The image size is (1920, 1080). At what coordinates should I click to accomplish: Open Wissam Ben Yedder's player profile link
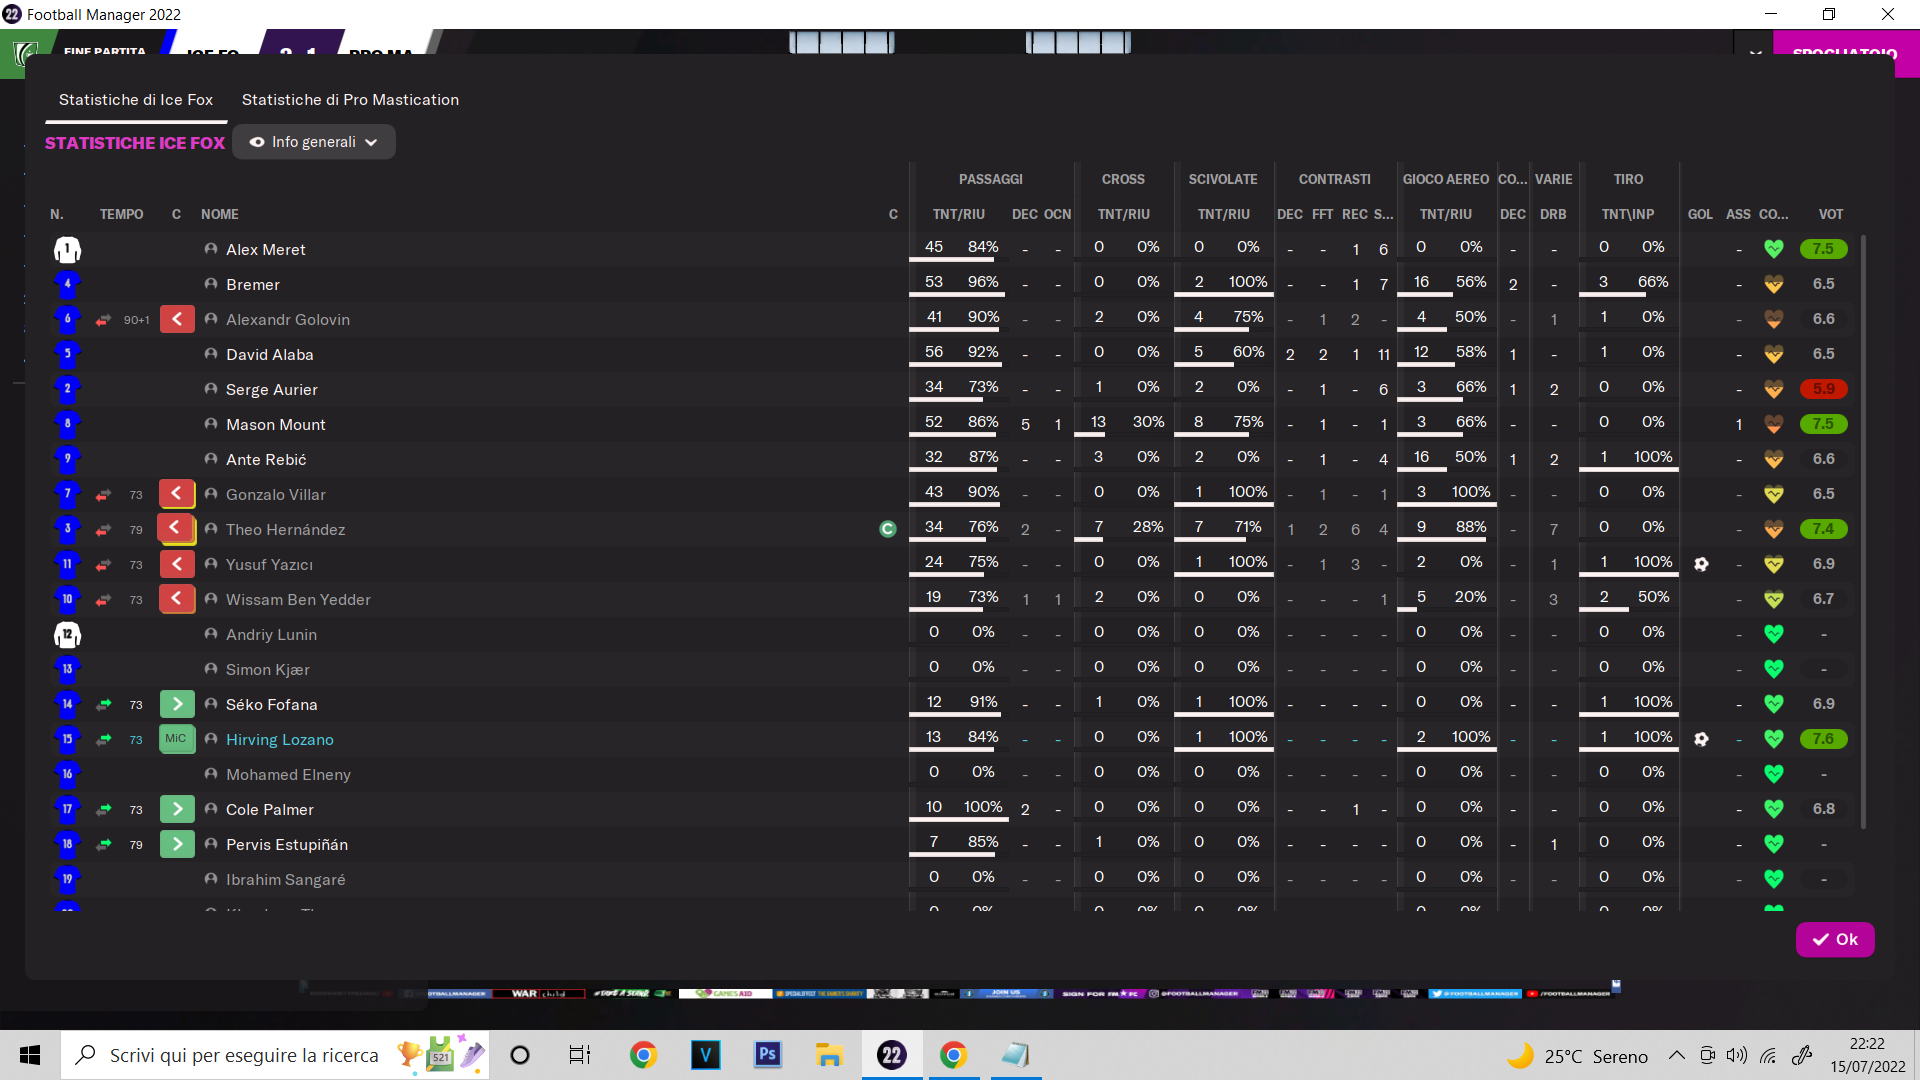click(x=298, y=600)
